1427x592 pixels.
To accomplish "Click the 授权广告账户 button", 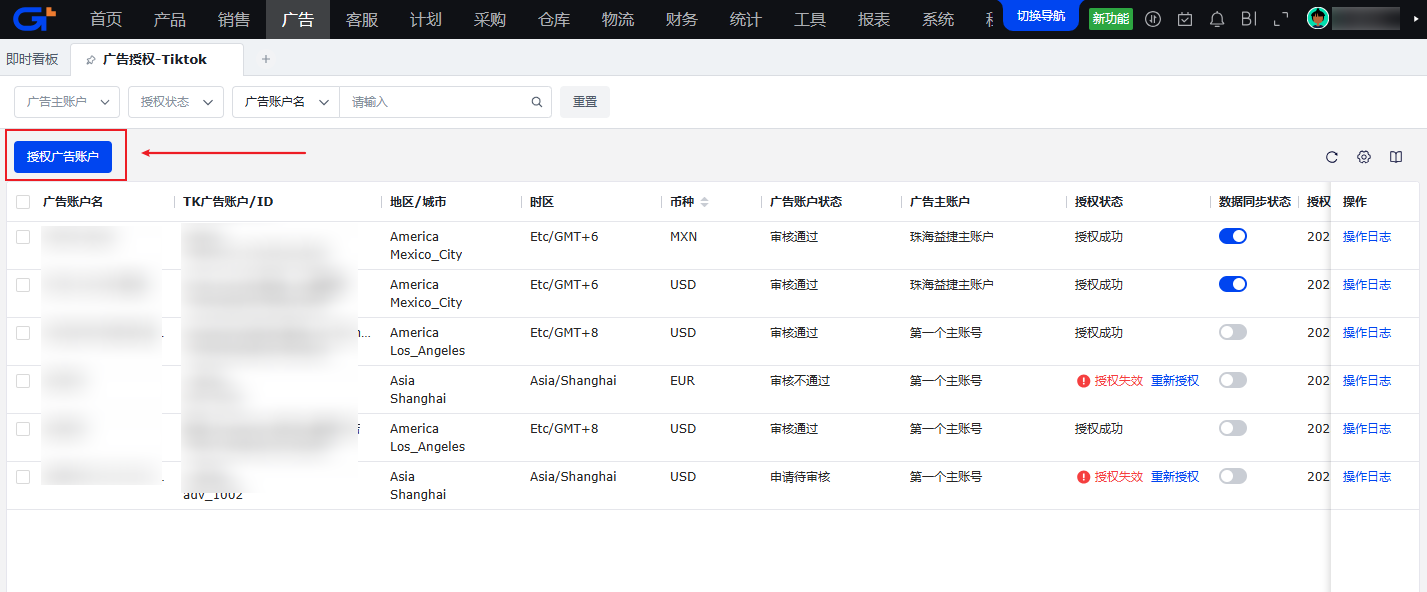I will pos(63,157).
